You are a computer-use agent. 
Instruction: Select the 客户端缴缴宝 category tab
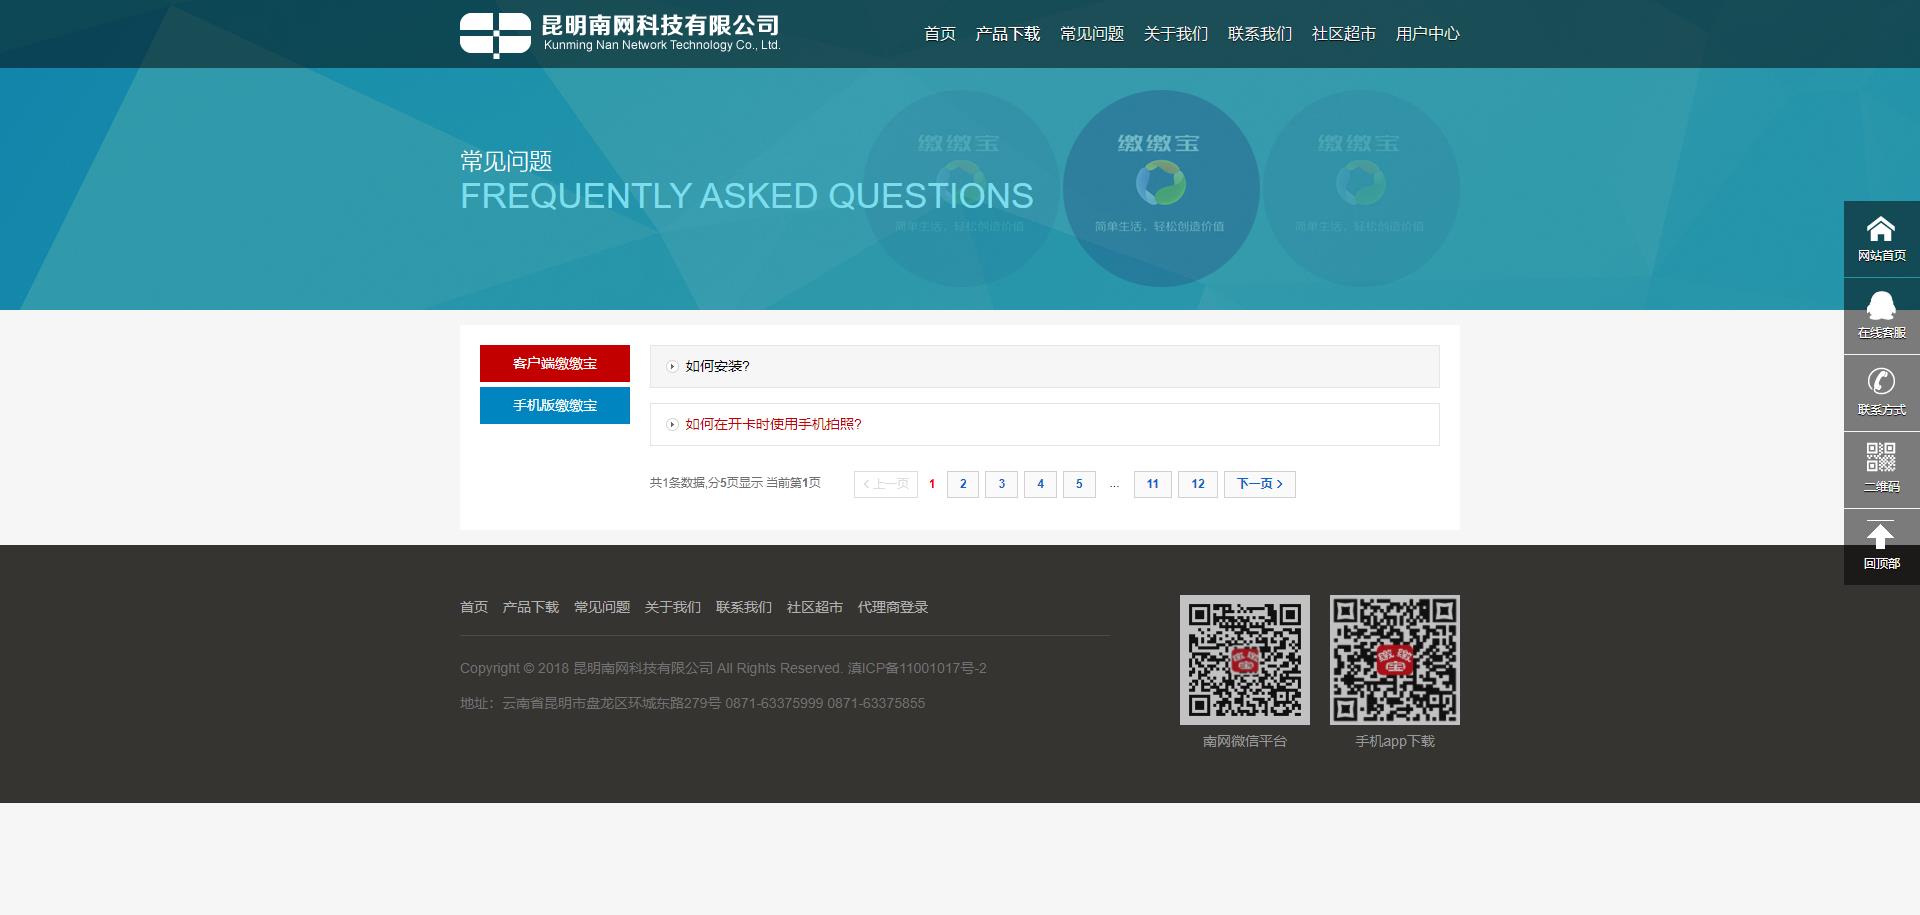coord(555,363)
